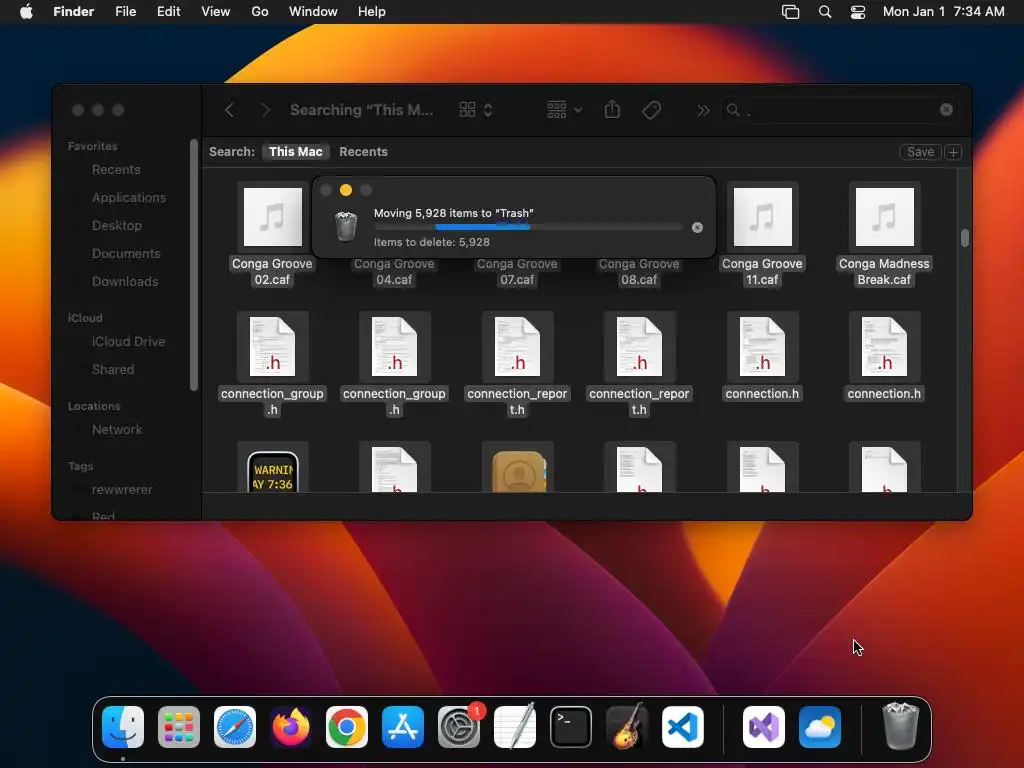The image size is (1024, 768).
Task: Go to Desktop in sidebar
Action: [x=116, y=226]
